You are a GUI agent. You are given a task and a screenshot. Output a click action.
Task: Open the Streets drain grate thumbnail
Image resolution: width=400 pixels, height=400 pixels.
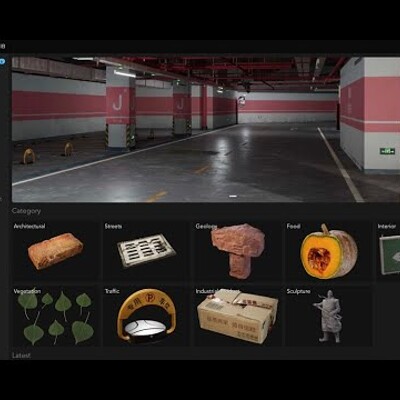click(x=146, y=250)
